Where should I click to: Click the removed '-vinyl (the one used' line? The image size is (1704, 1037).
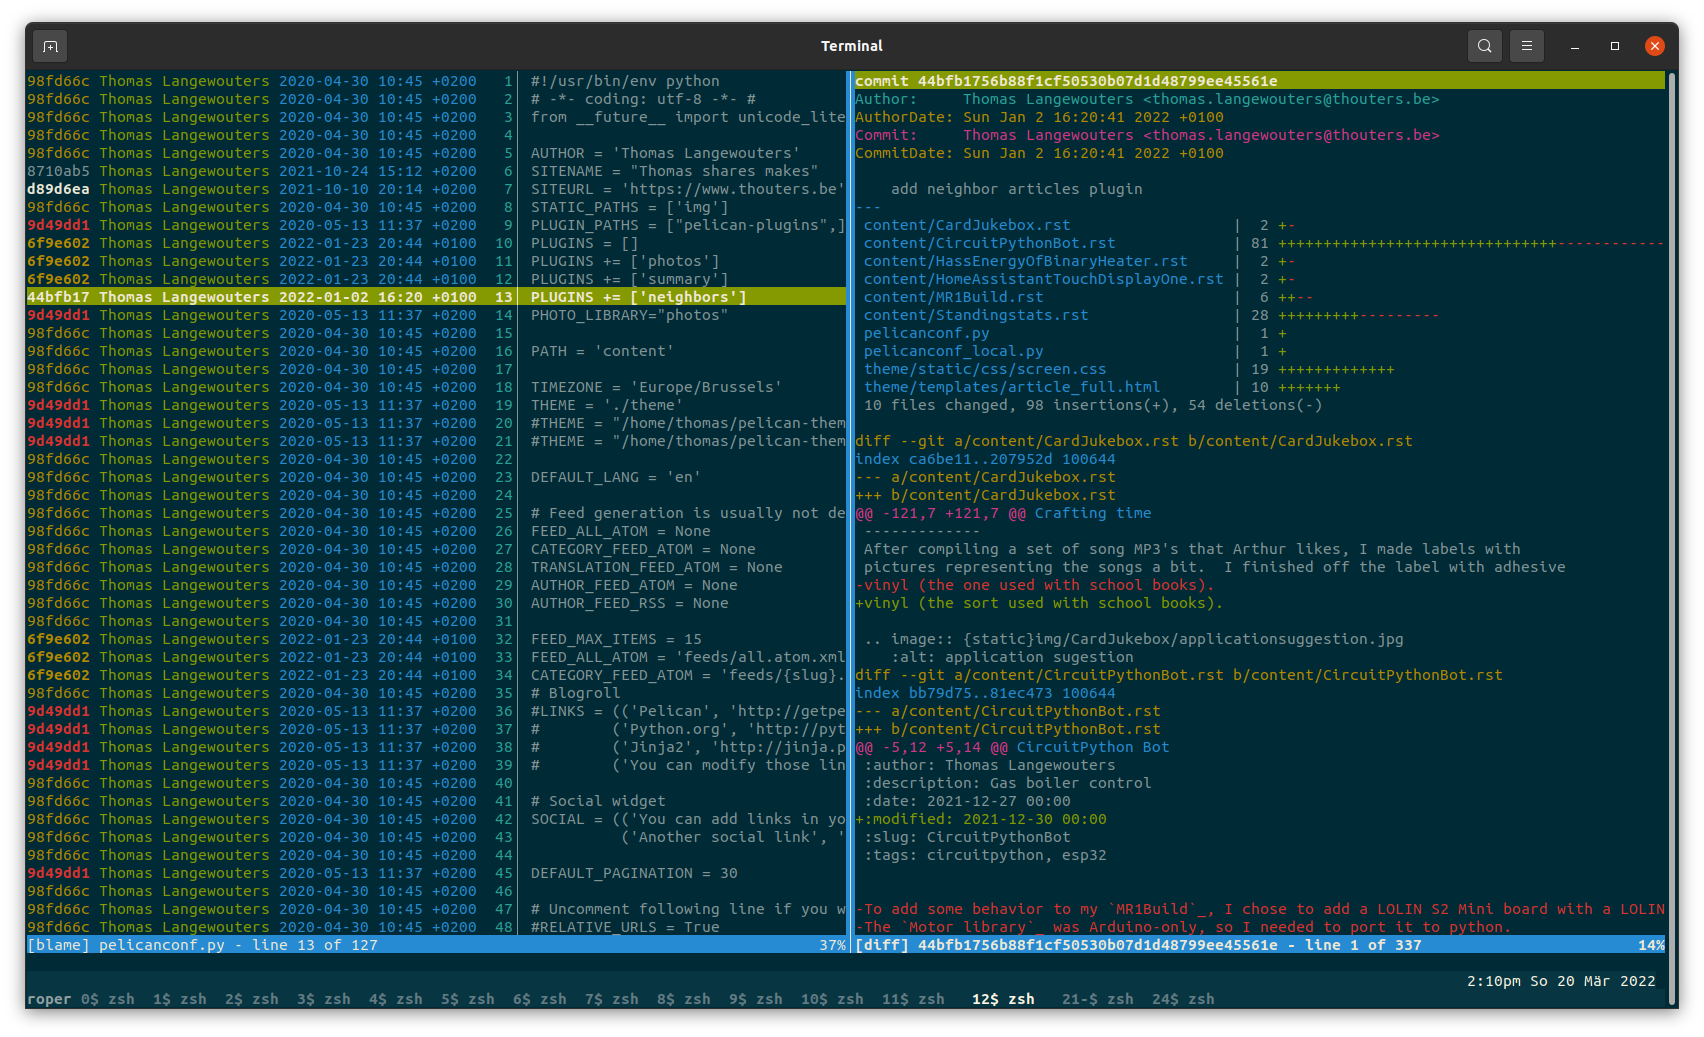(x=1035, y=585)
